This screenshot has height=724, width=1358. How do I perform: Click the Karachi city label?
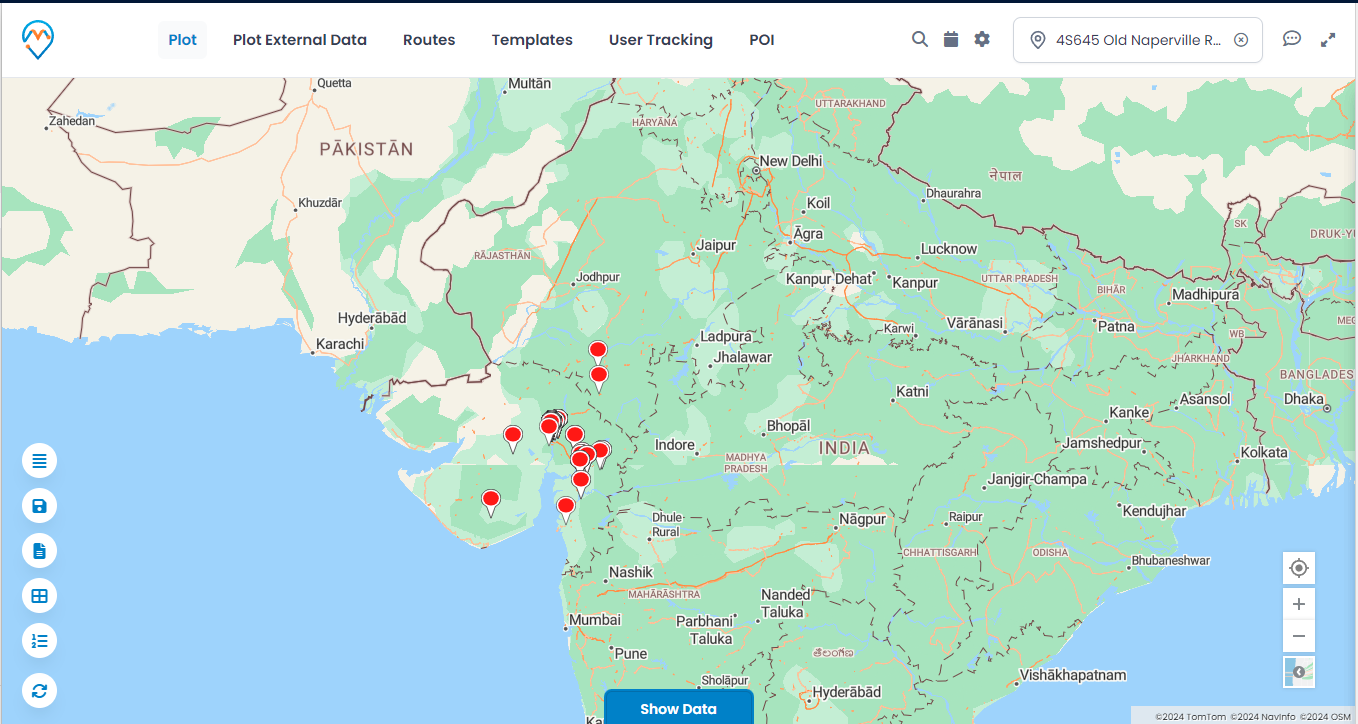pyautogui.click(x=340, y=344)
